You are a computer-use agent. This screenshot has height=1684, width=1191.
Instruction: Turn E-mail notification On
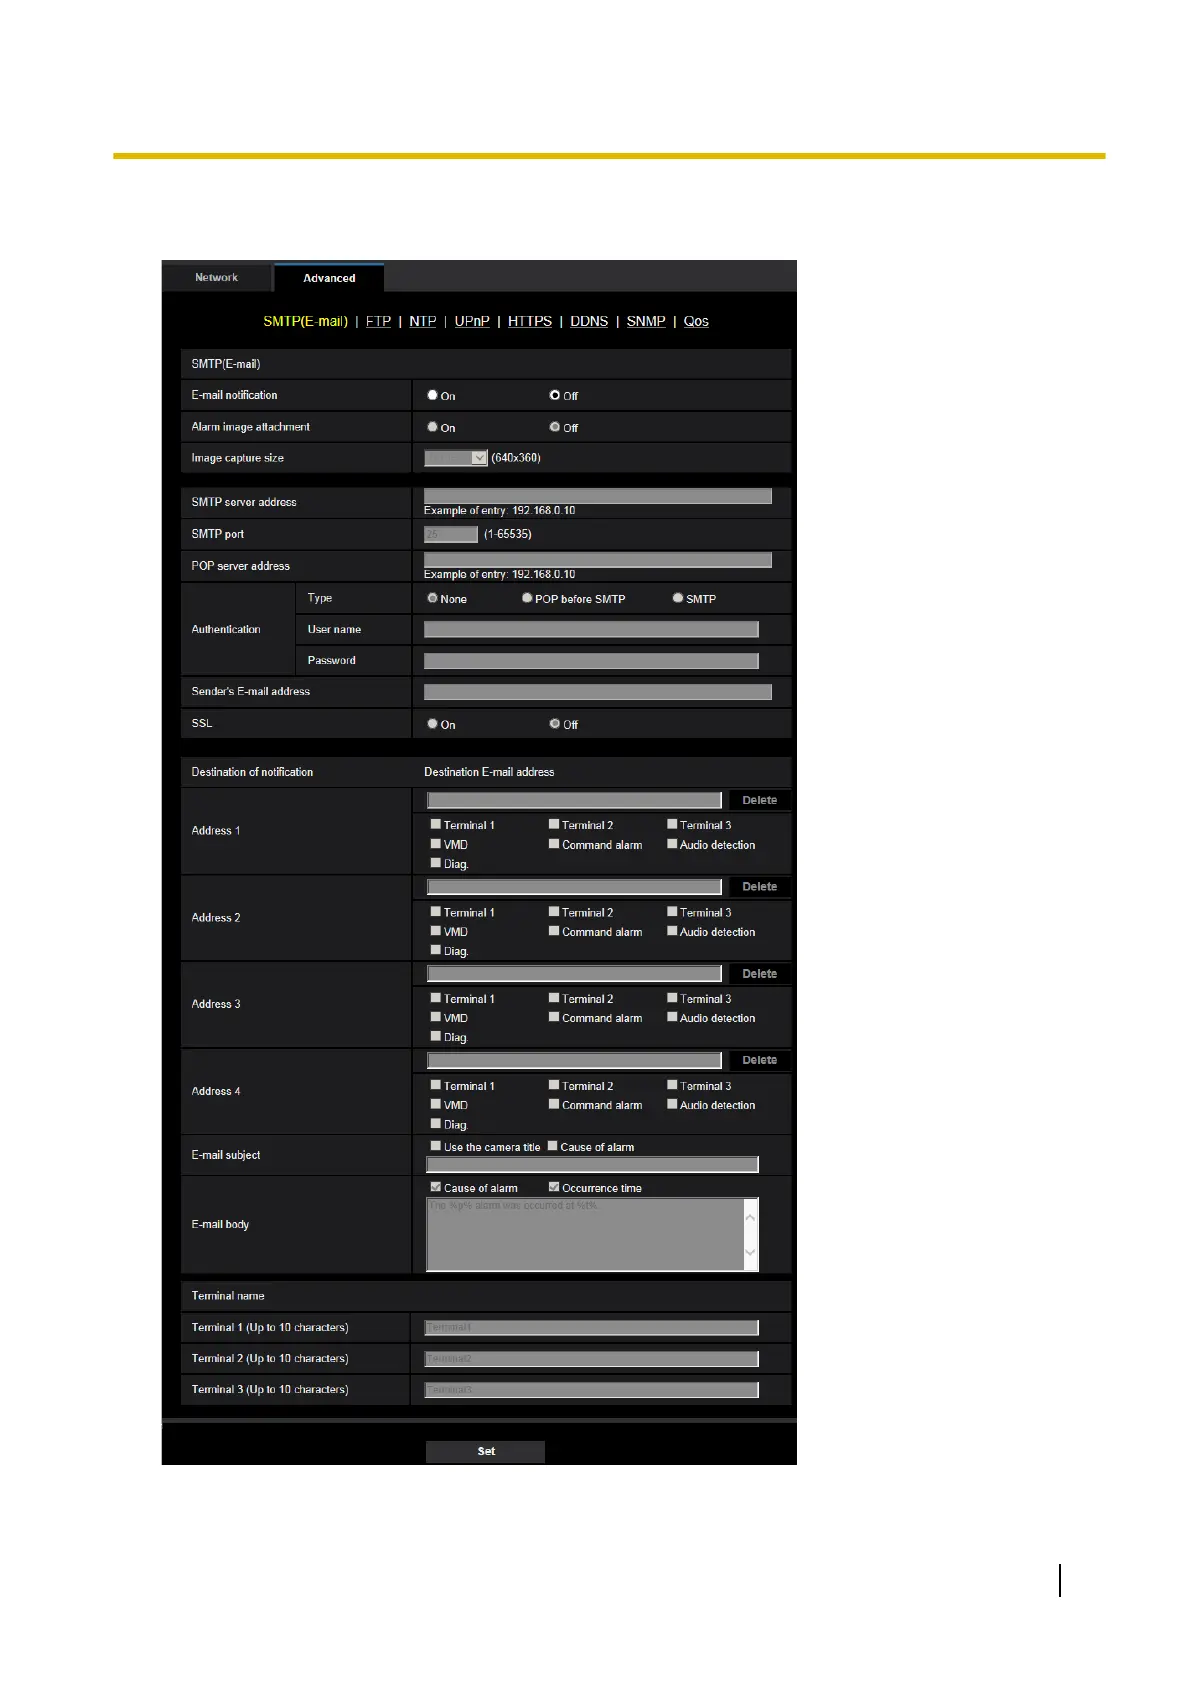pos(433,395)
